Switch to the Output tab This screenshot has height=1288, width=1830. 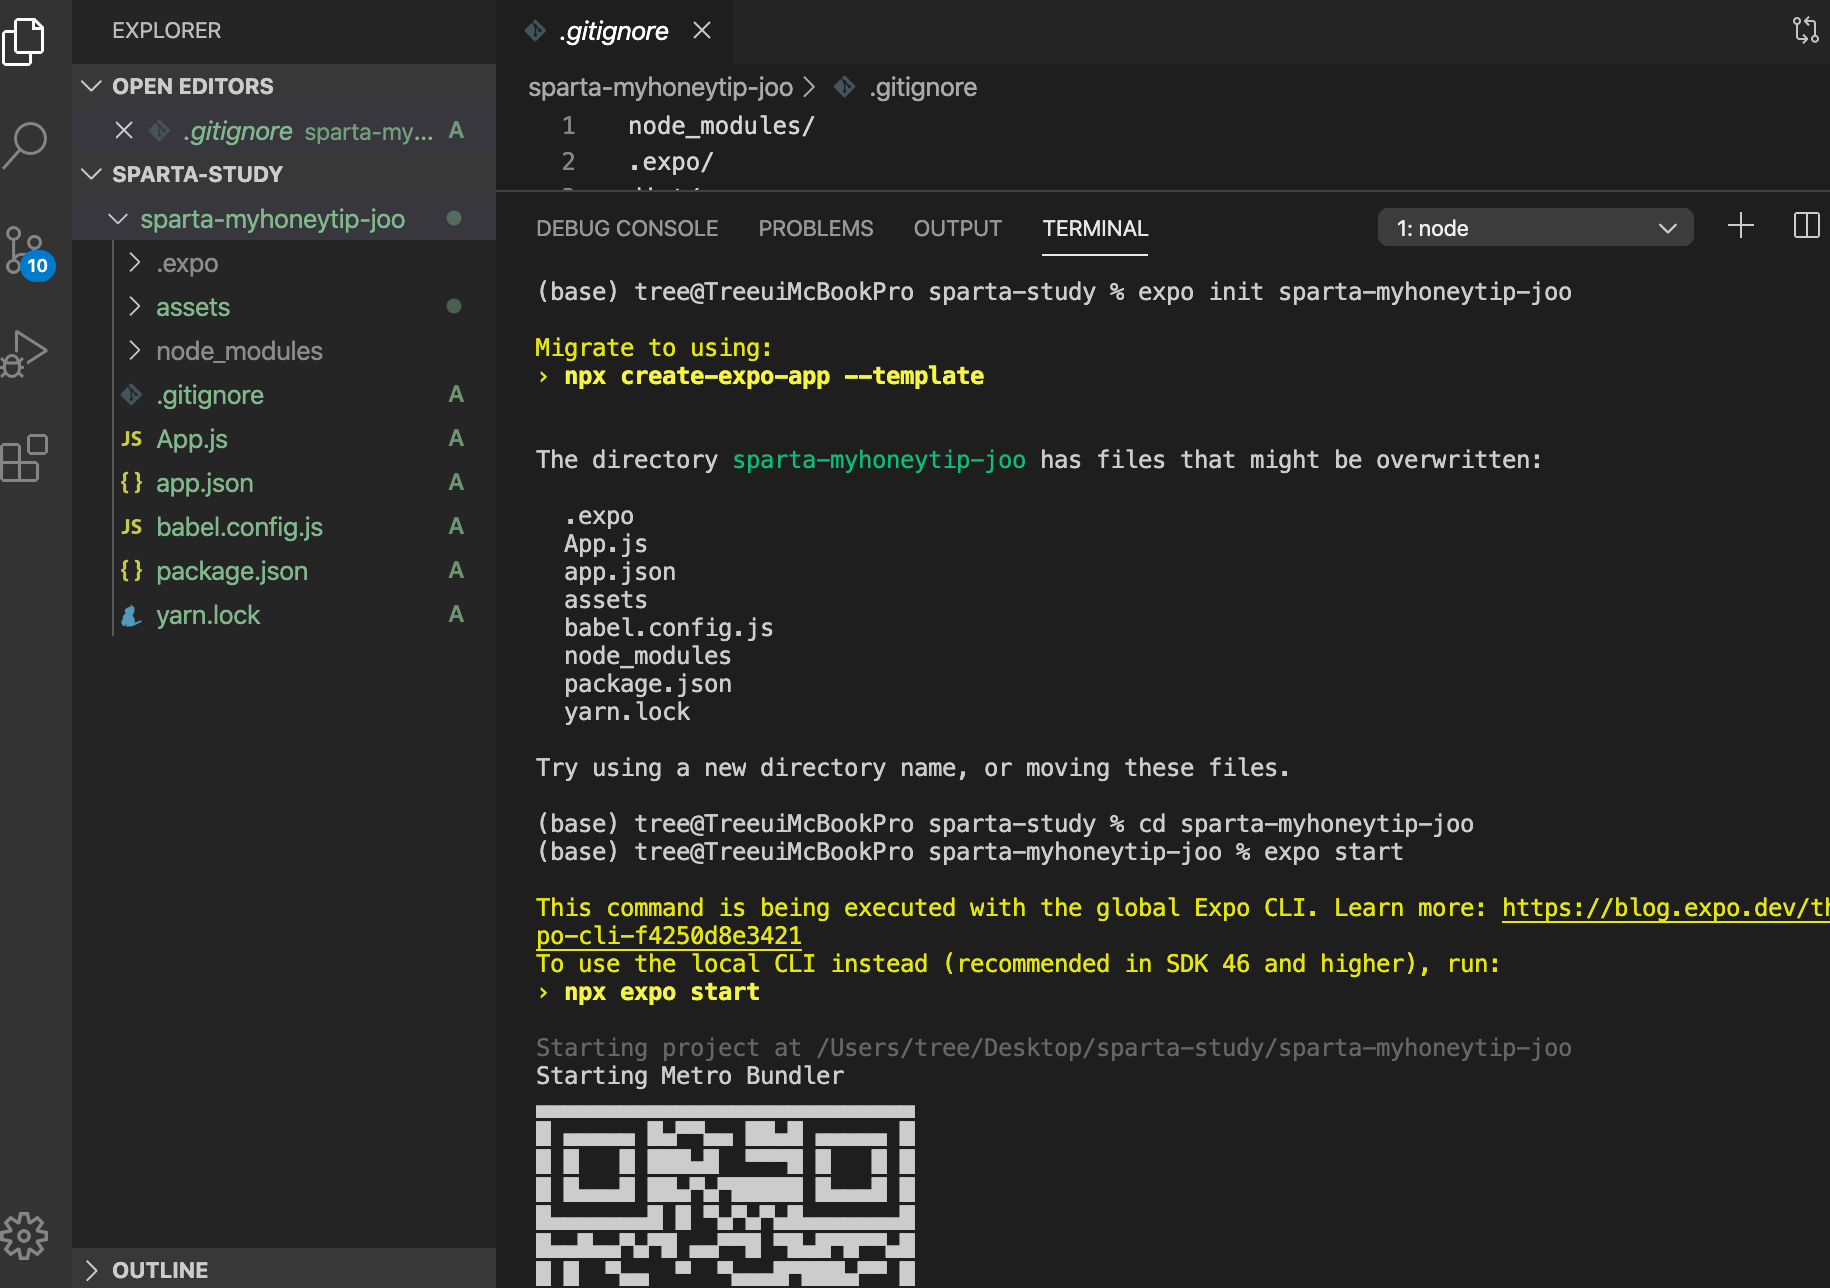point(957,228)
